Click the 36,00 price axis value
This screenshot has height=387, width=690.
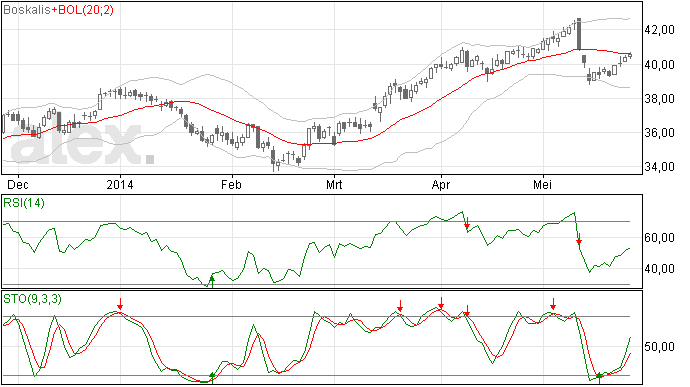coord(659,133)
